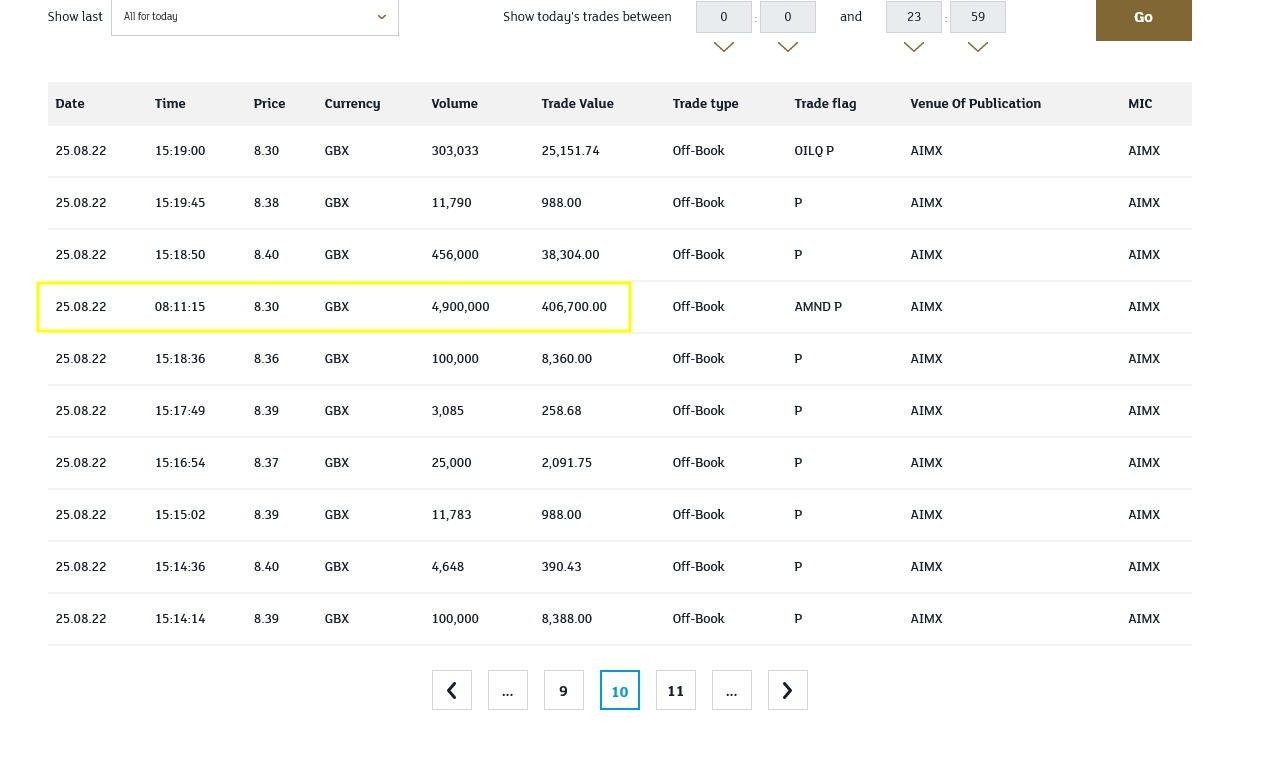Click the Date column header
This screenshot has height=760, width=1271.
coord(70,103)
